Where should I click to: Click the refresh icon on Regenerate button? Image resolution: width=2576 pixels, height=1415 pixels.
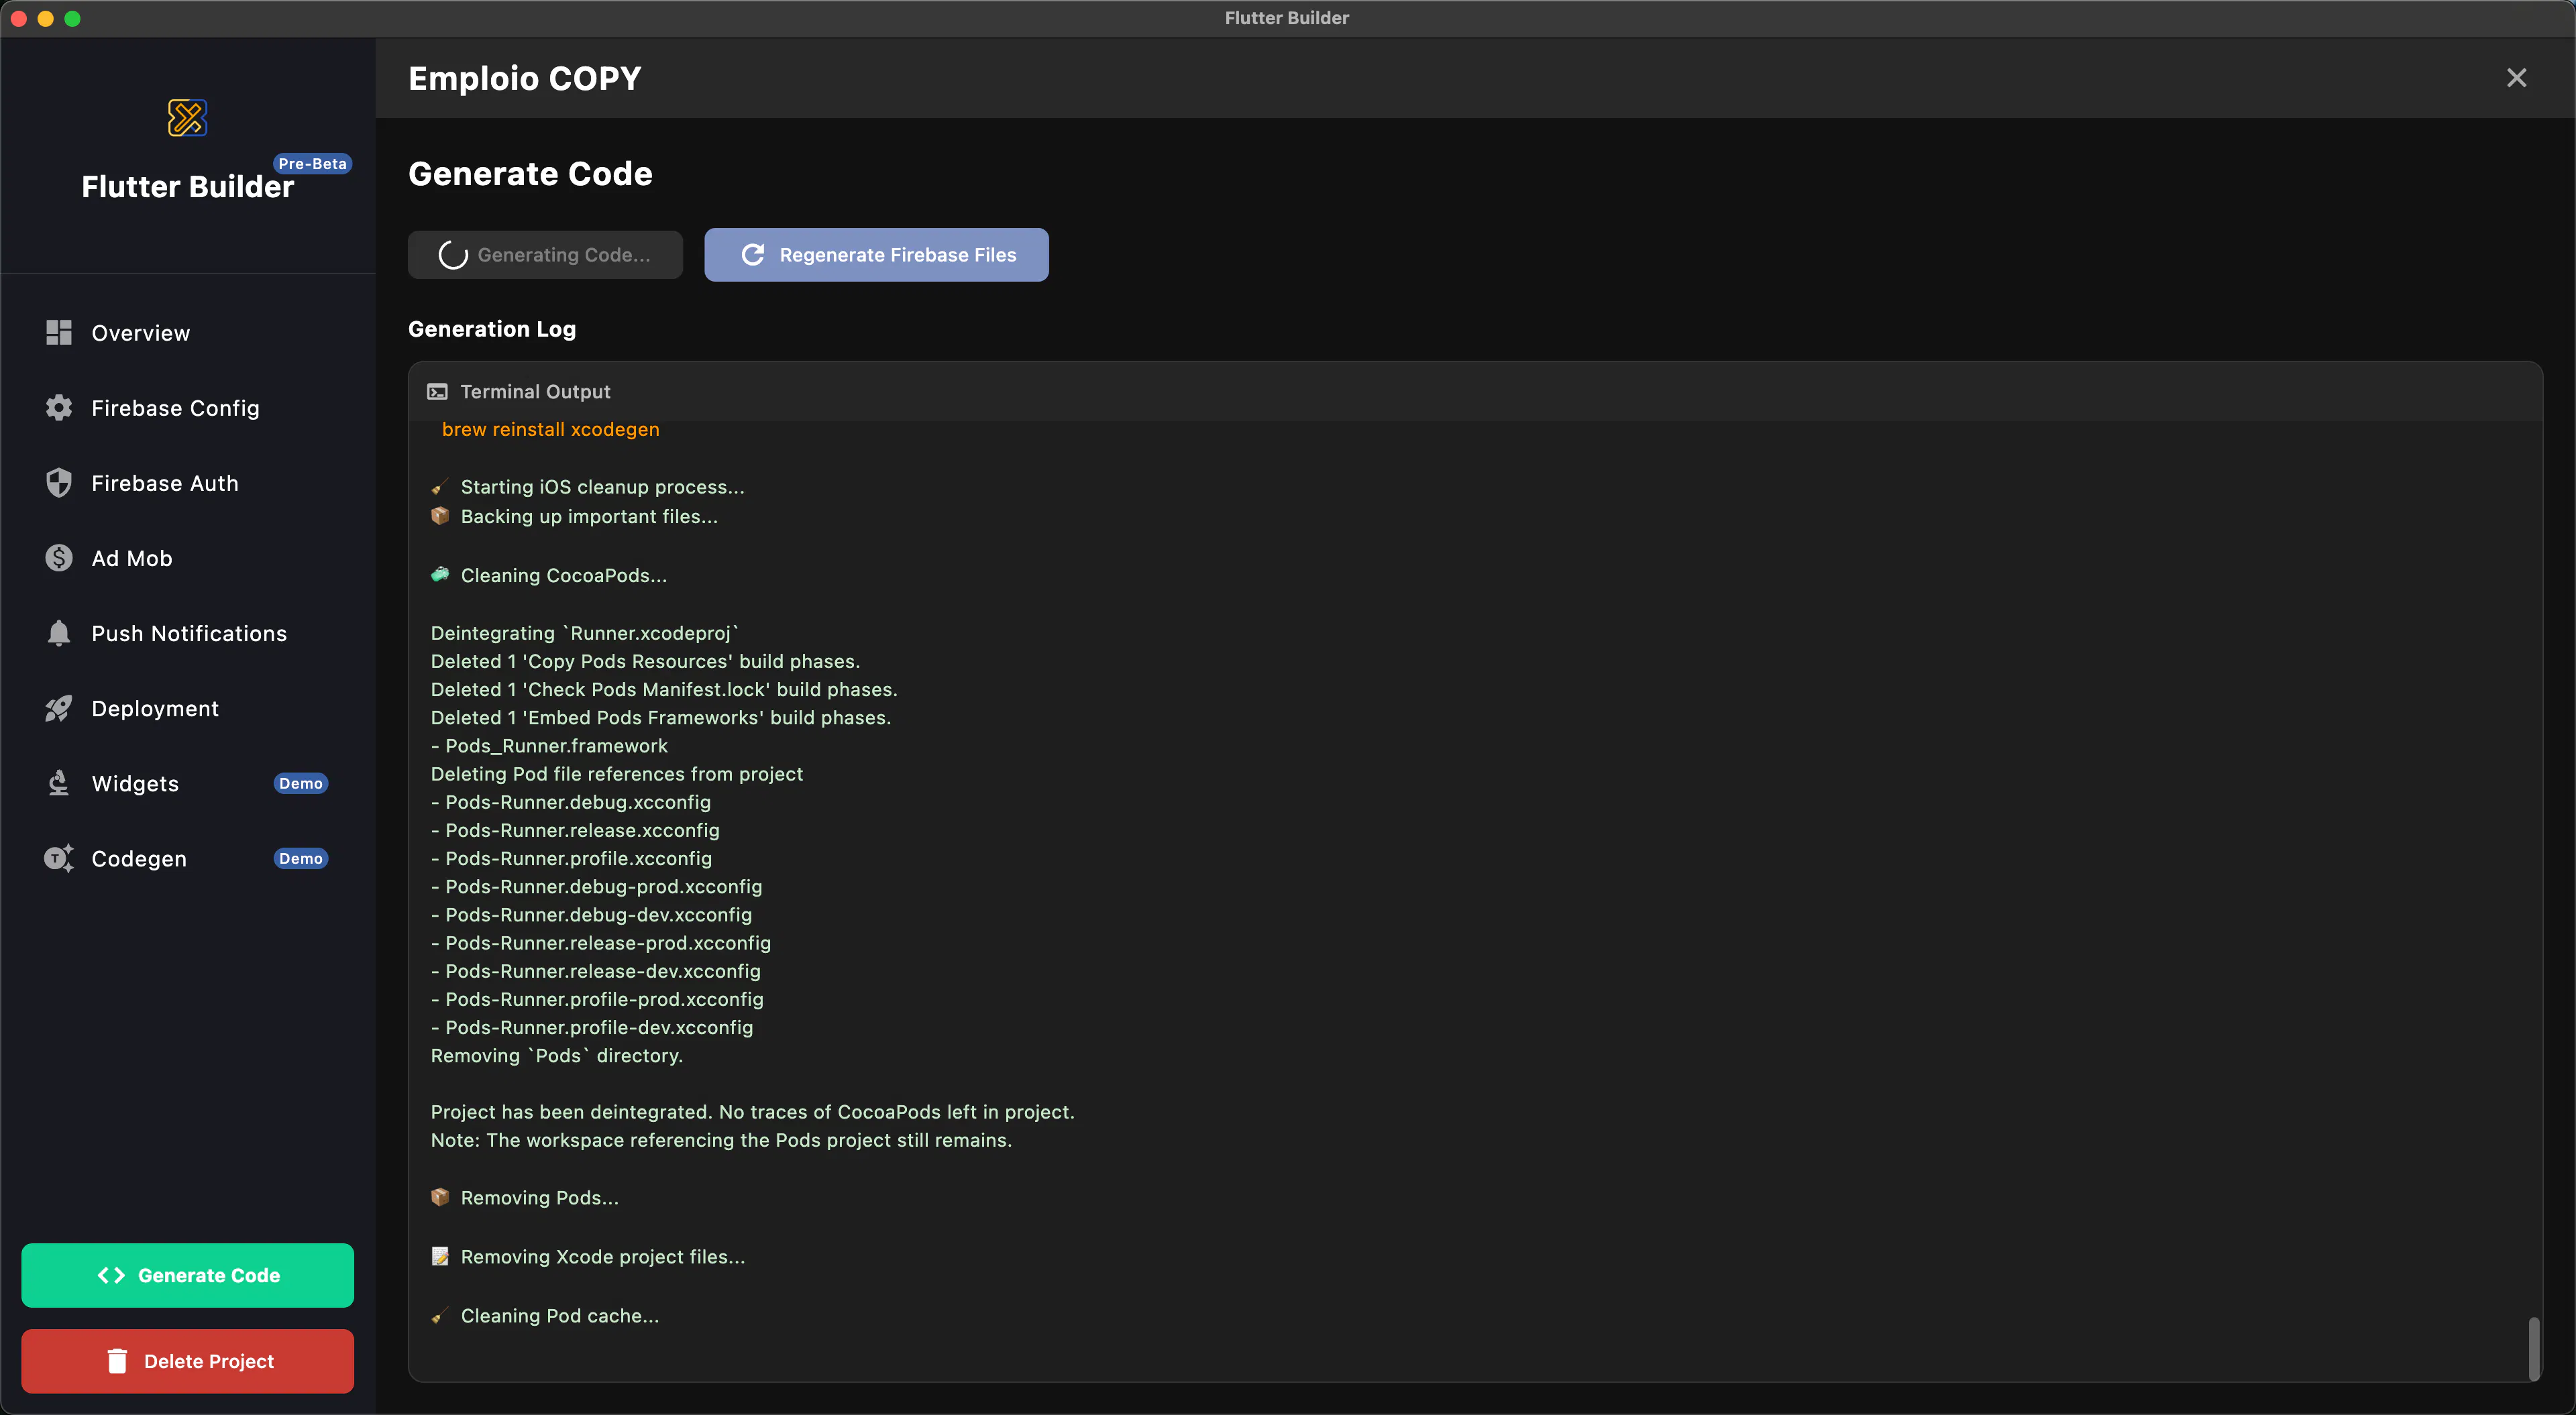point(753,255)
